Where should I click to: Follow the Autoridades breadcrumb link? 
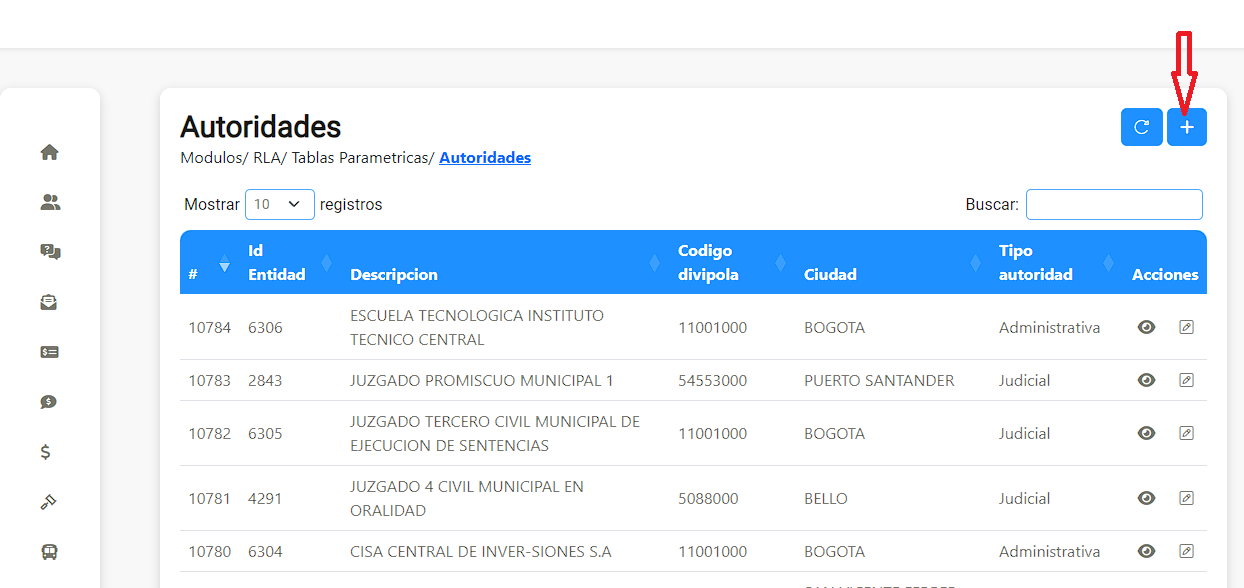[x=485, y=158]
